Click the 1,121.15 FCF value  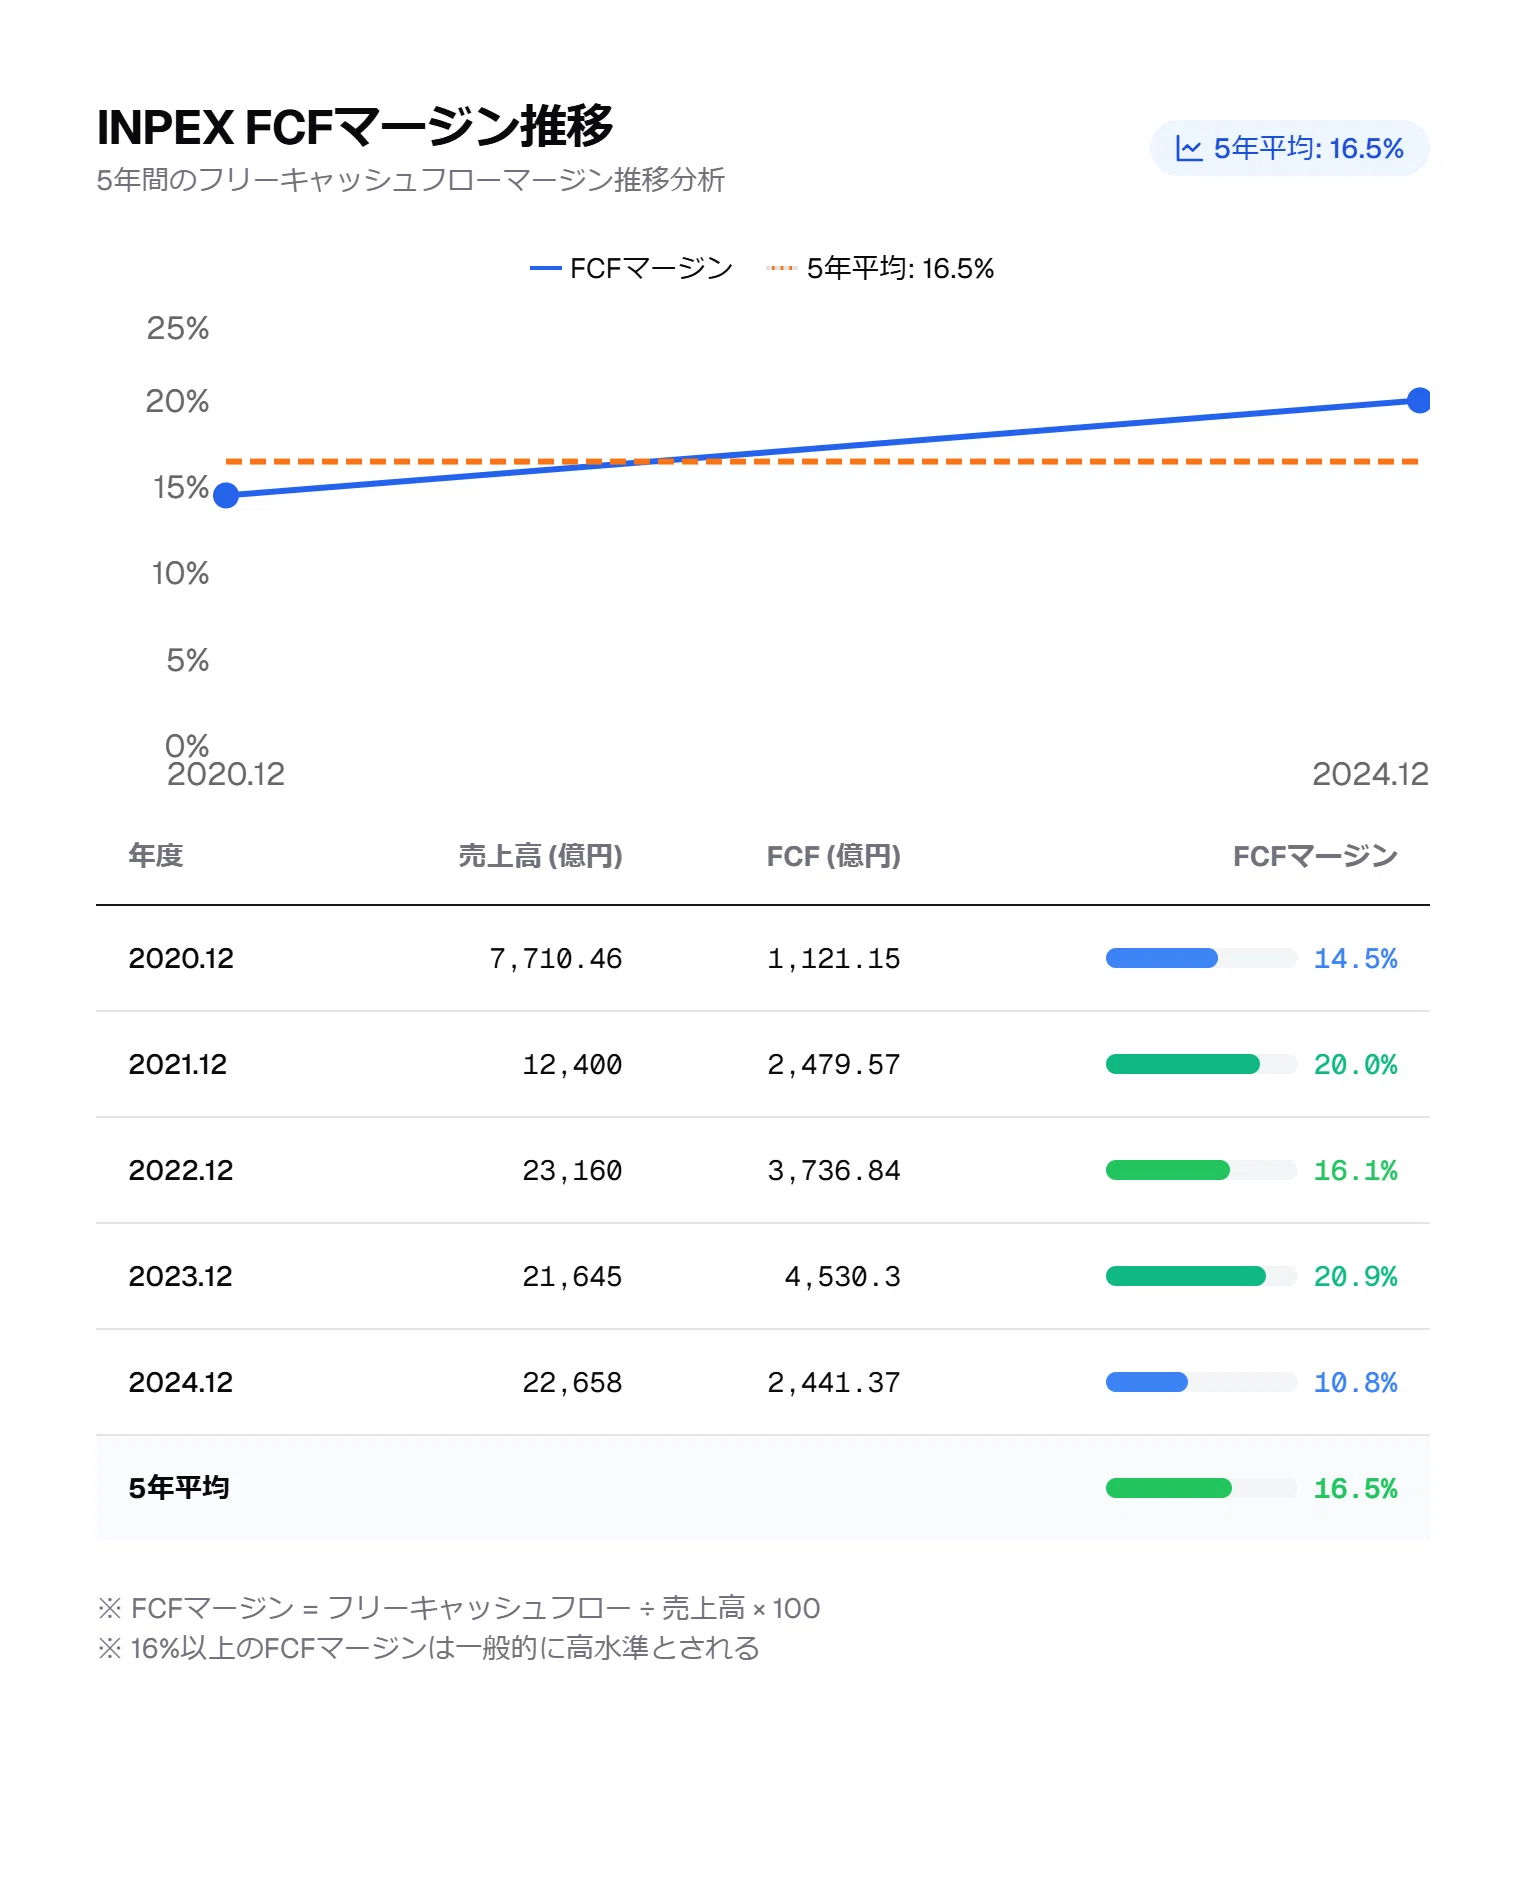point(834,959)
